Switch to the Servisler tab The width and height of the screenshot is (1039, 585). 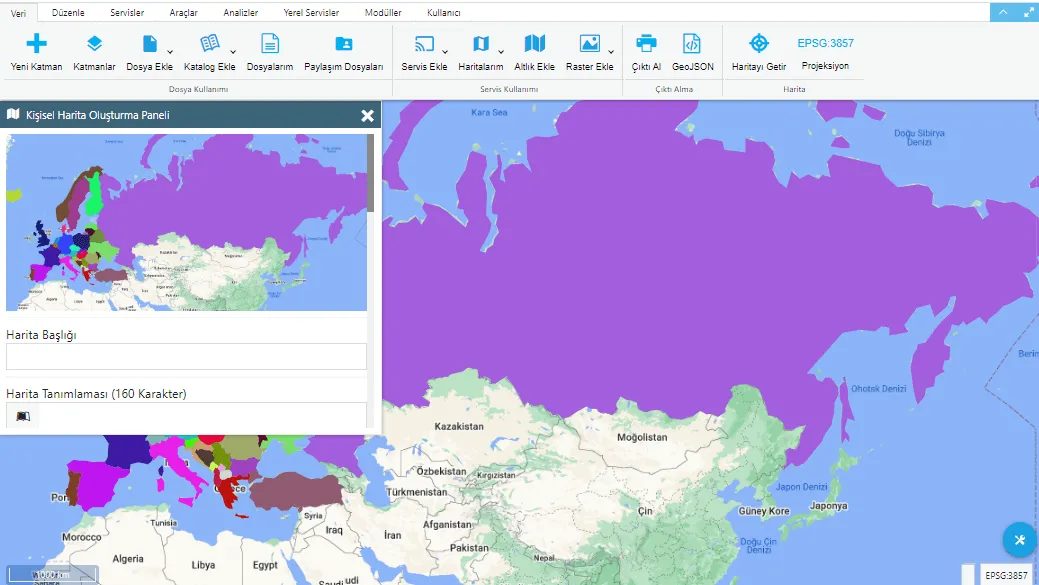point(127,13)
